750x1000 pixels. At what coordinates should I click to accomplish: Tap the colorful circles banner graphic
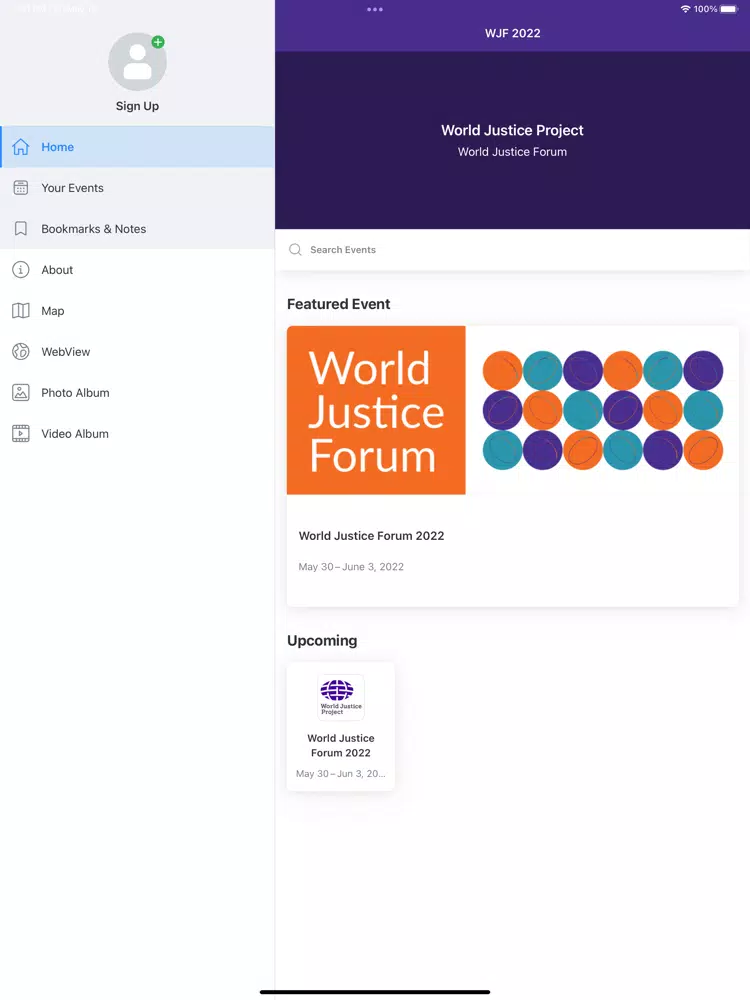(x=603, y=410)
